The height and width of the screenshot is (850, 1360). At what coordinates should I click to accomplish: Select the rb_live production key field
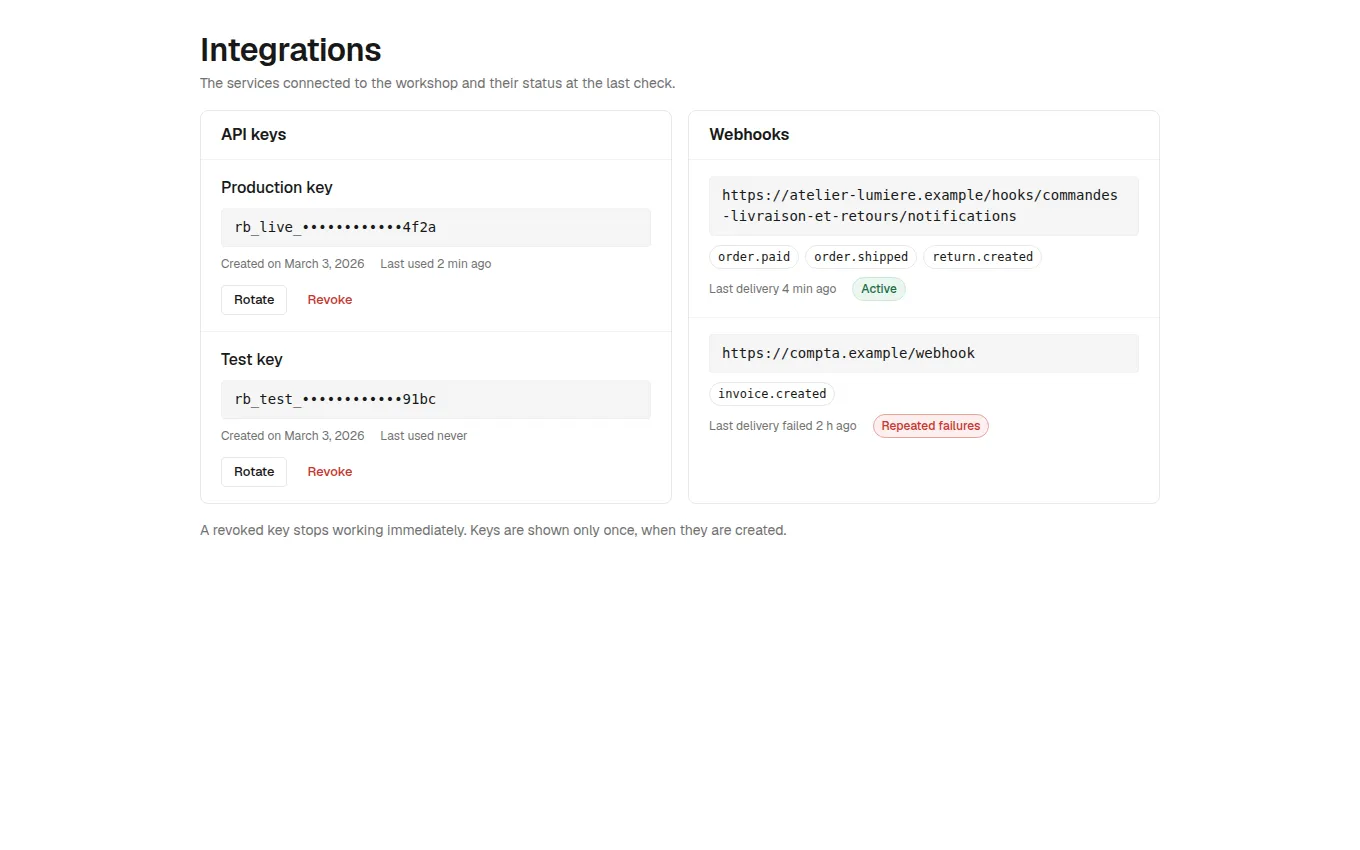click(x=436, y=227)
